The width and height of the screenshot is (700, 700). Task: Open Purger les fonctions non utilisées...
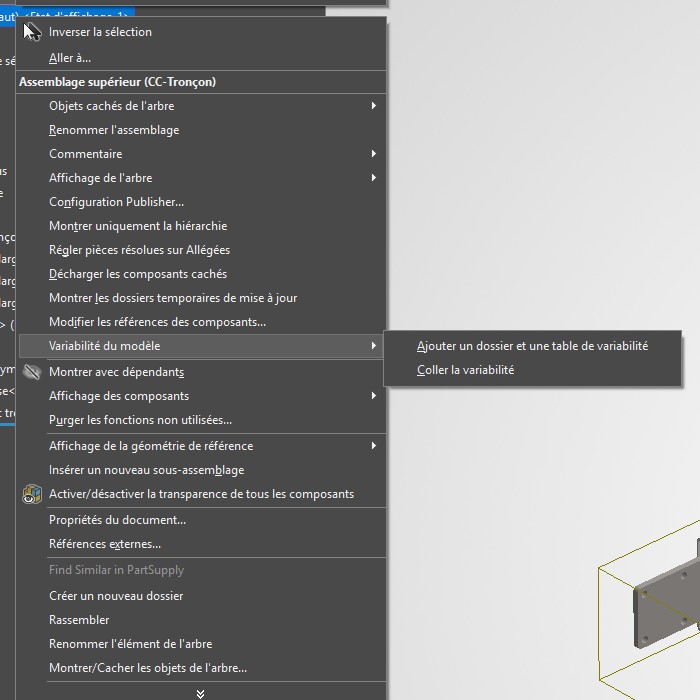[141, 420]
